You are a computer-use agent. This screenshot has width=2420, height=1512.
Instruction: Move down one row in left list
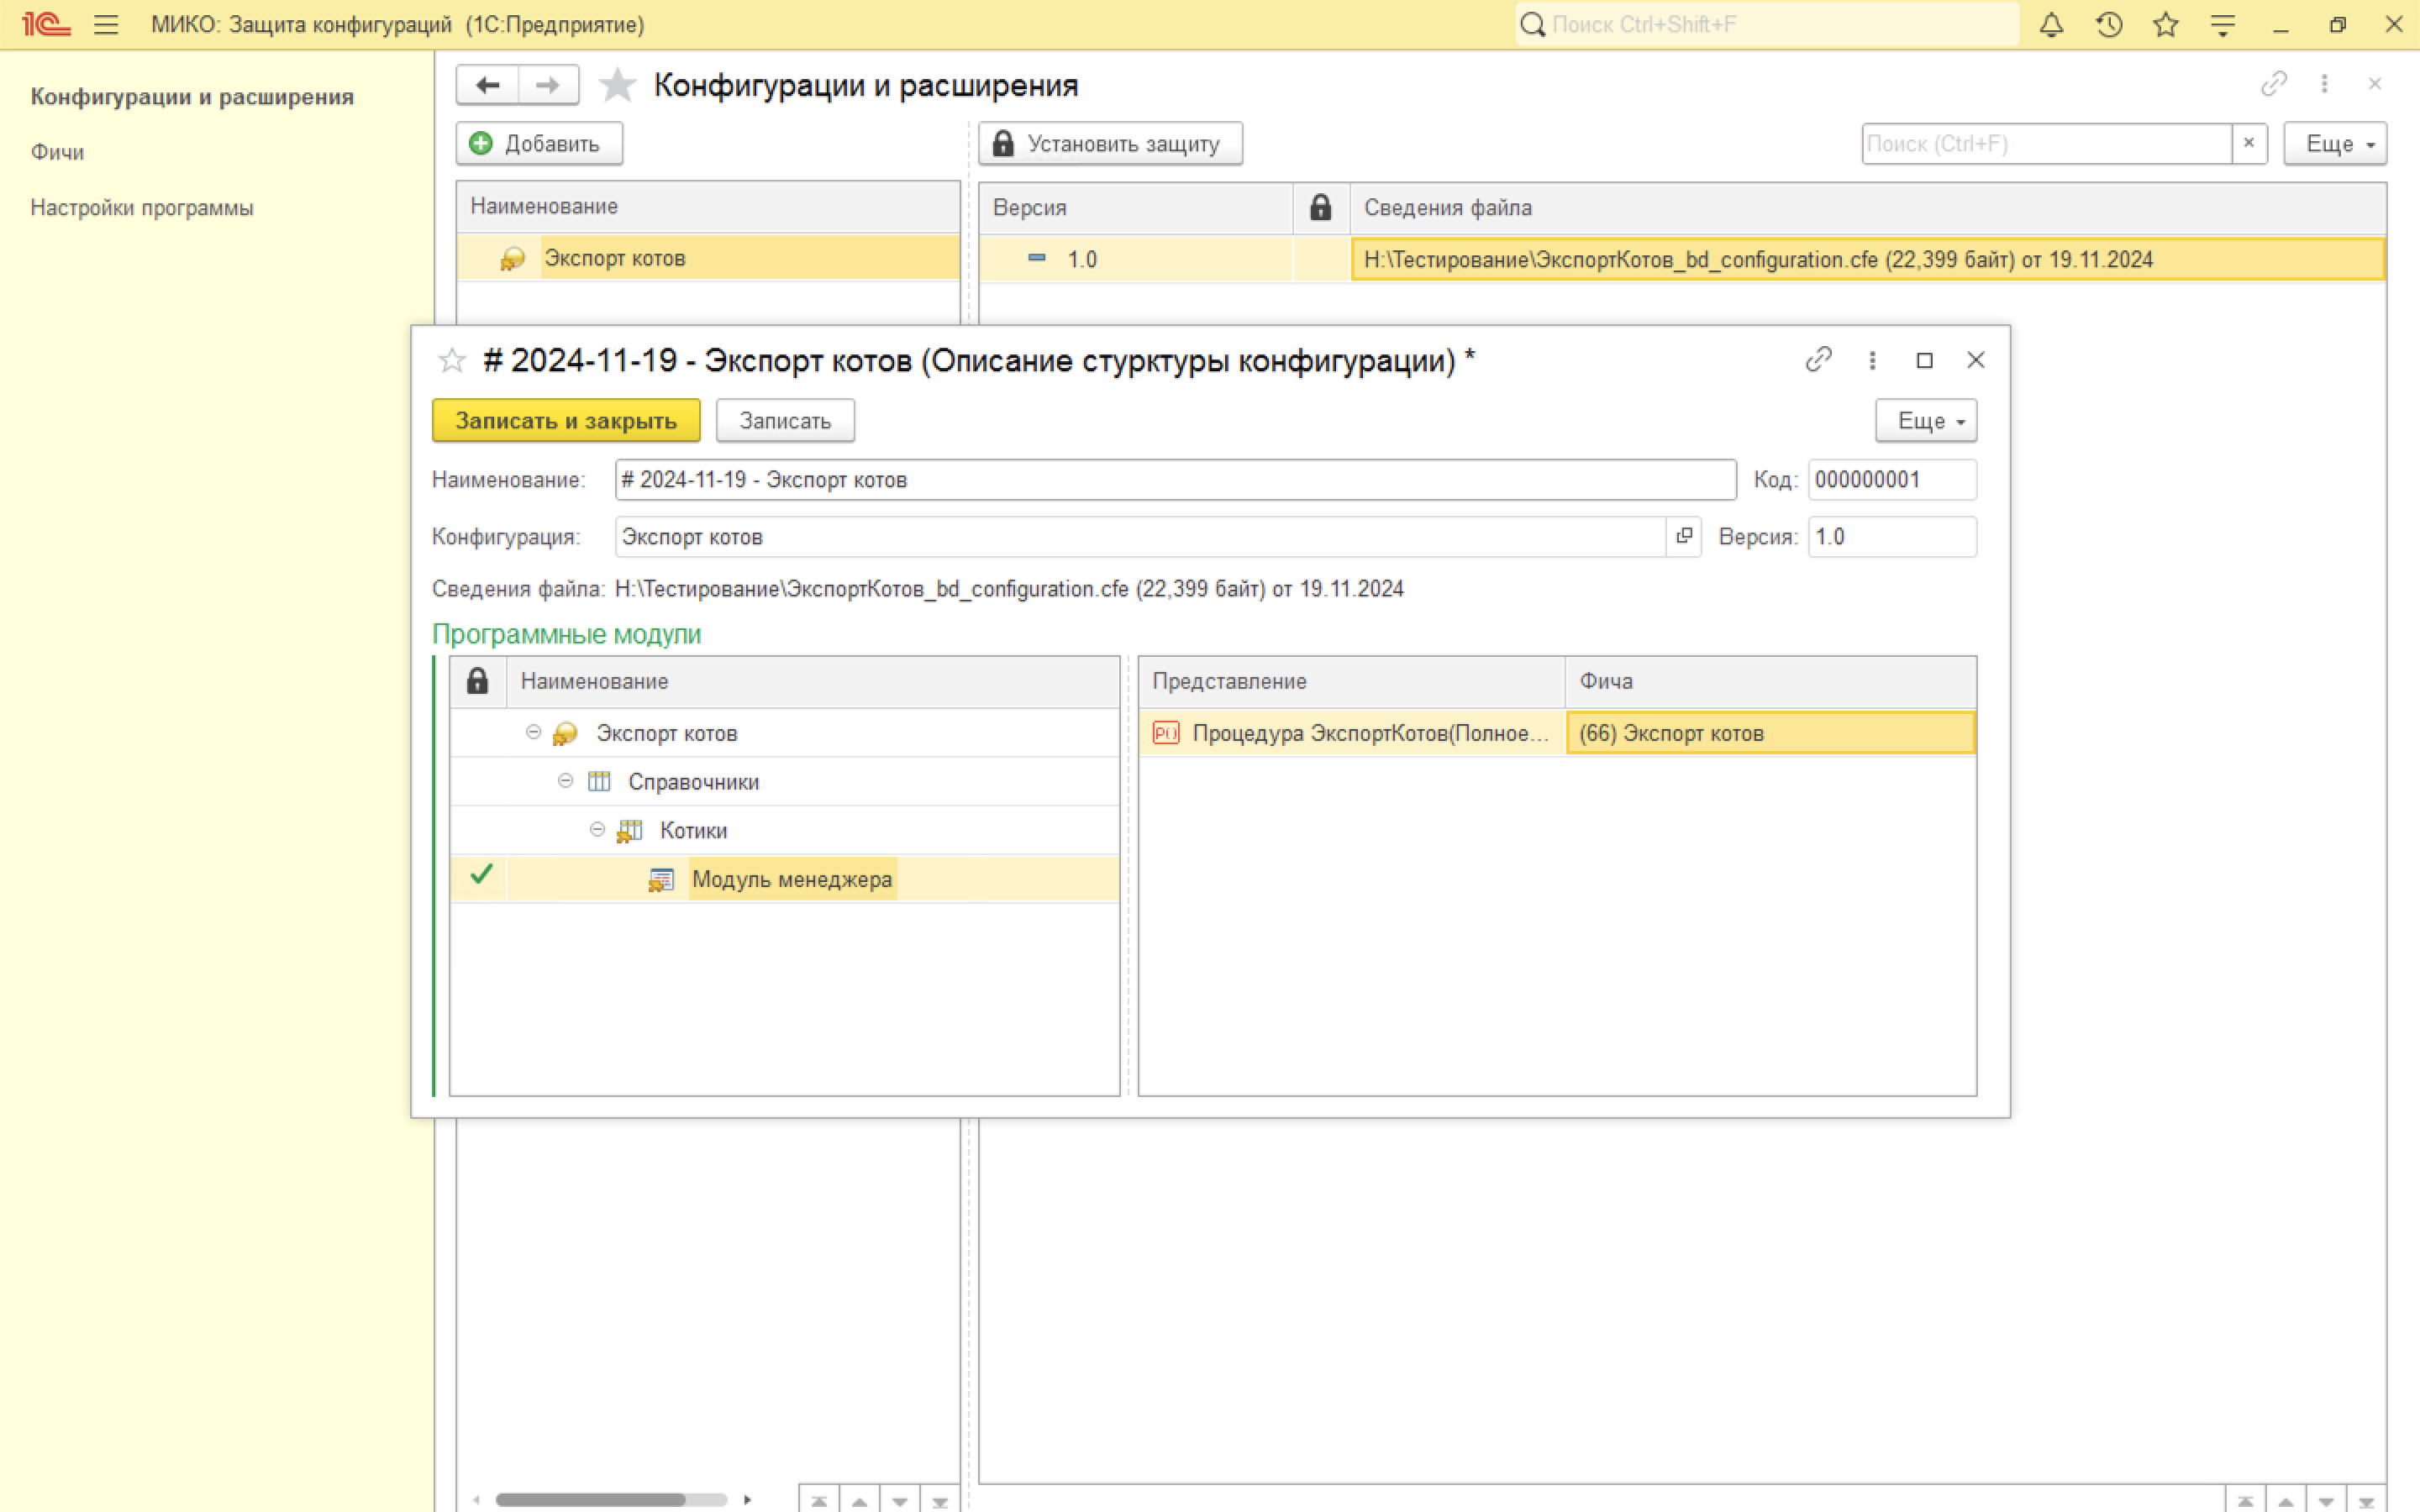(899, 1500)
